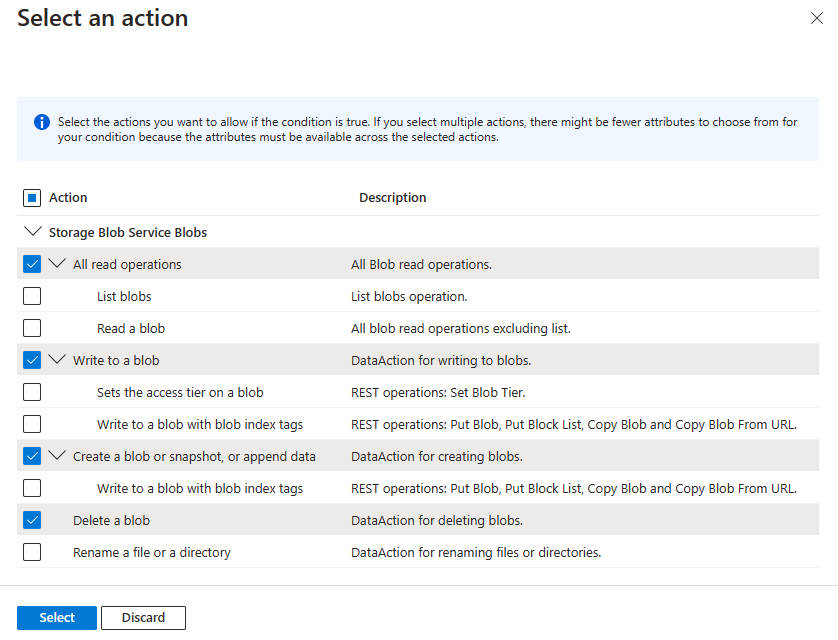The height and width of the screenshot is (640, 838).
Task: Check the List blobs checkbox
Action: click(32, 297)
